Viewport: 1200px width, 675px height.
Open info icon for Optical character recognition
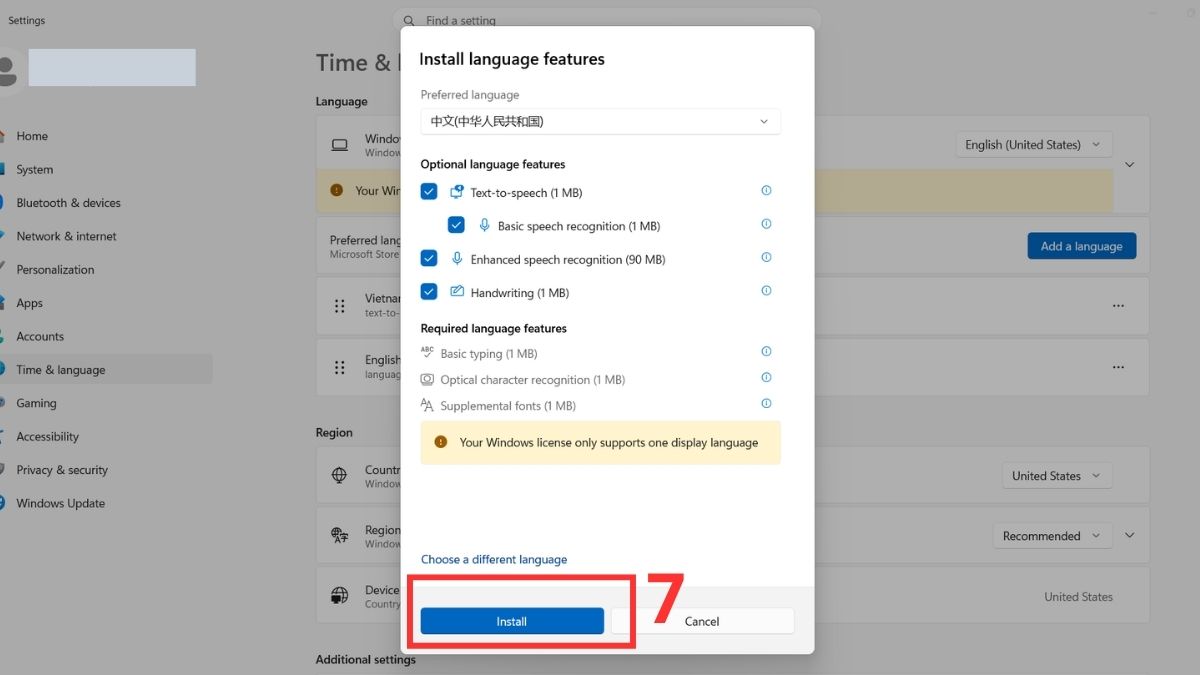tap(767, 377)
